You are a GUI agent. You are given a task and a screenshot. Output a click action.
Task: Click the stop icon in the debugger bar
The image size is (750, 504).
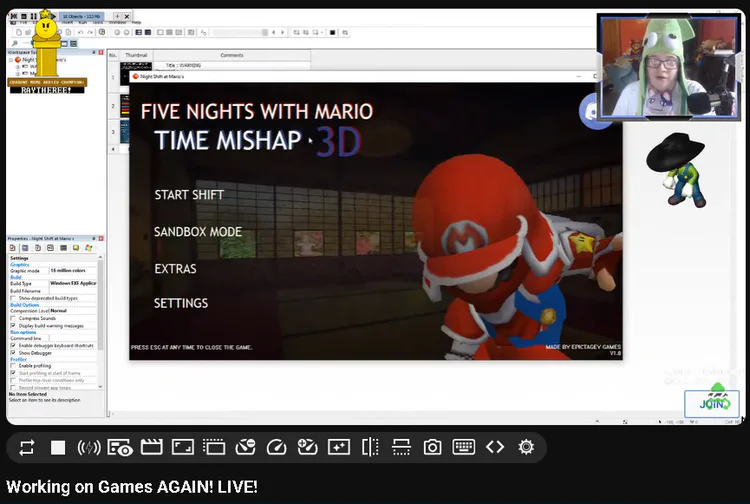(24, 16)
